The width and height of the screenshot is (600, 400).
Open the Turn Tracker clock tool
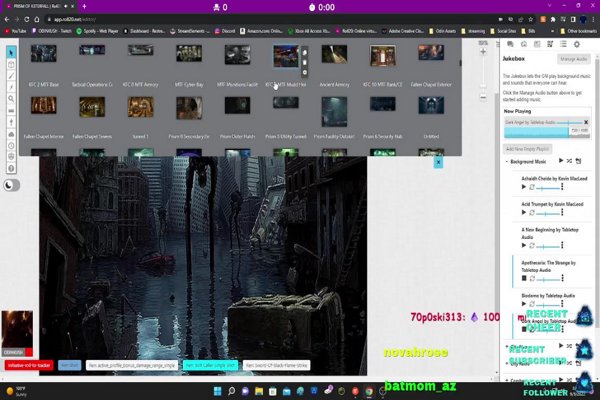(11, 145)
